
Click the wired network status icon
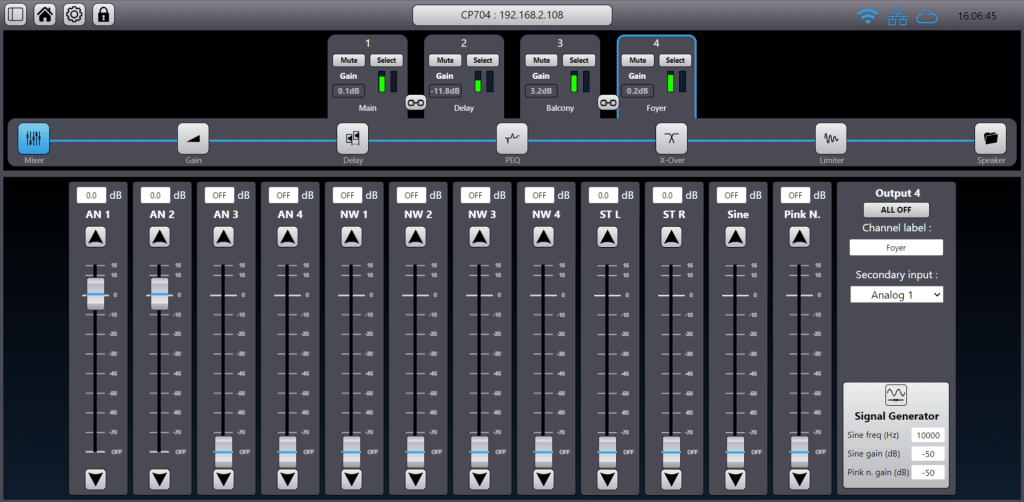(897, 17)
